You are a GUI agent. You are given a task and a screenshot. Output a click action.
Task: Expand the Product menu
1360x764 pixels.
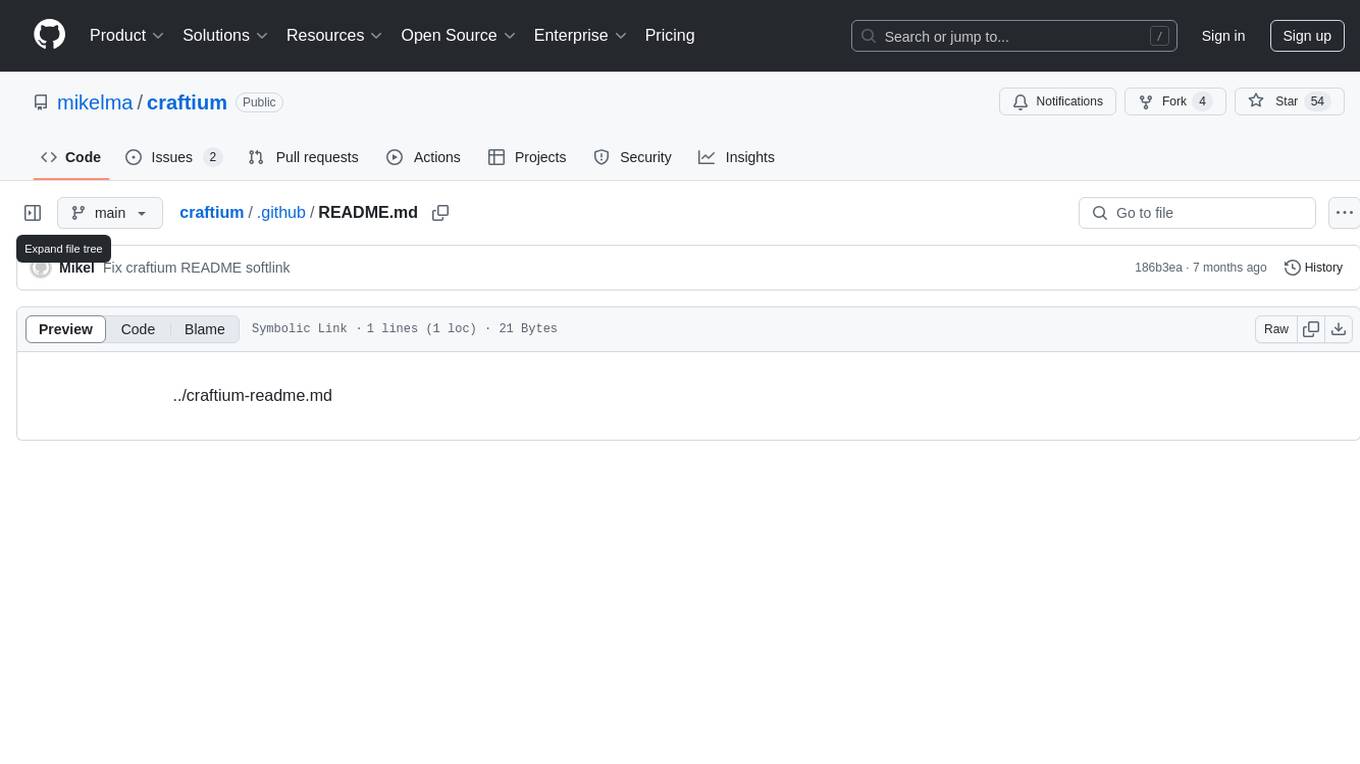pyautogui.click(x=127, y=35)
